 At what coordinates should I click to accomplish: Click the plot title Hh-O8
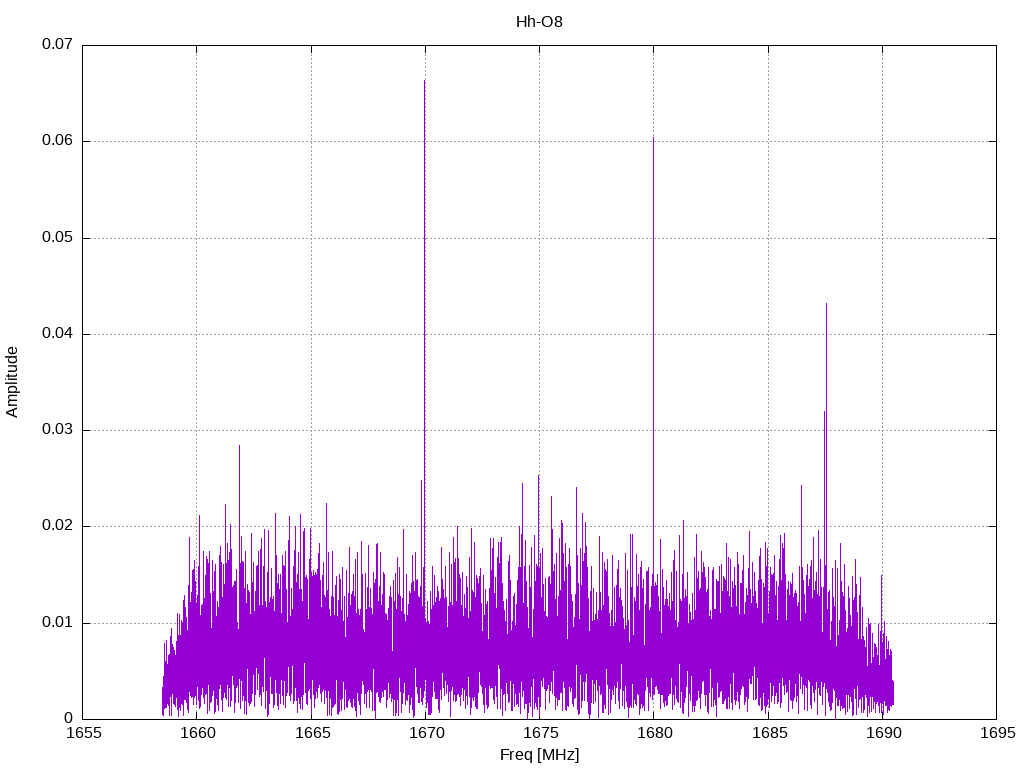tap(539, 21)
